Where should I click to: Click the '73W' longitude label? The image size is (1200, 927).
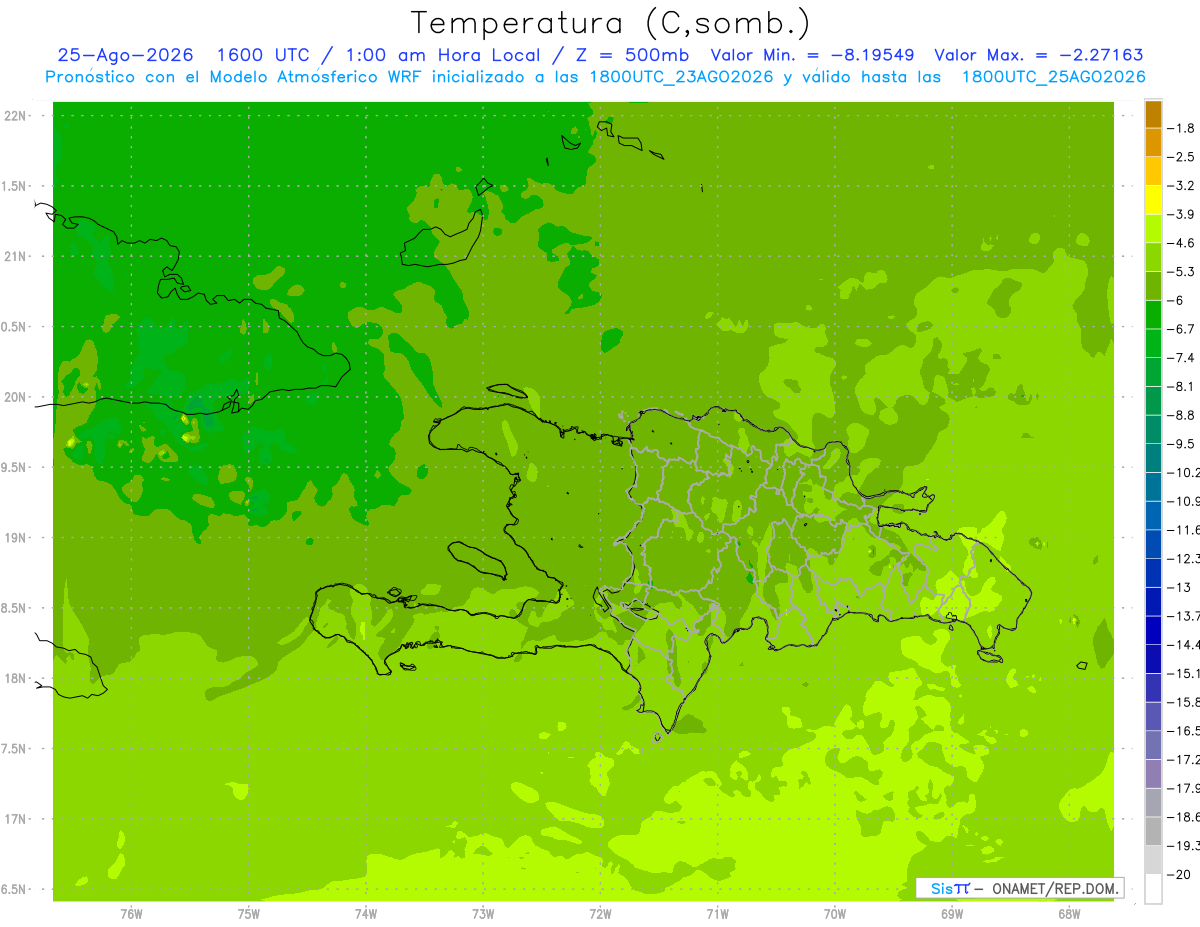483,913
